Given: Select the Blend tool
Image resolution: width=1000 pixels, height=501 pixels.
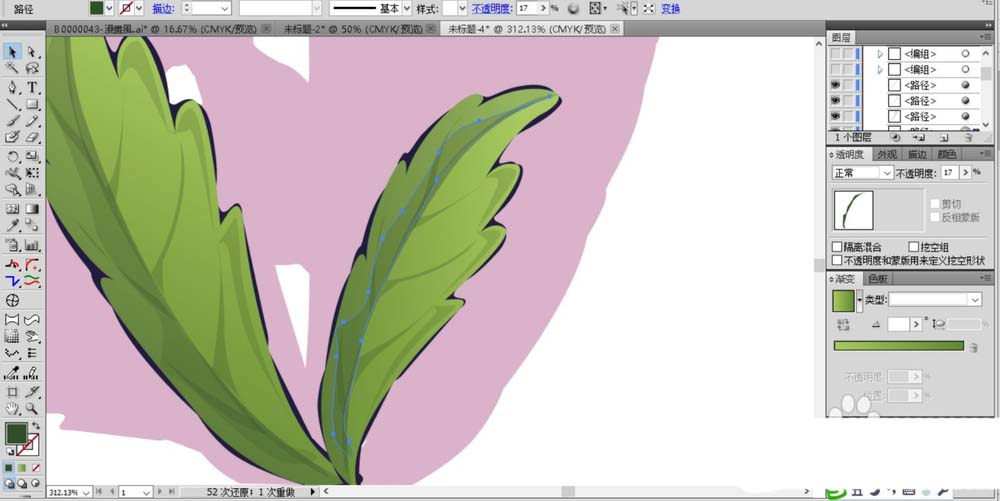Looking at the screenshot, I should (x=32, y=226).
